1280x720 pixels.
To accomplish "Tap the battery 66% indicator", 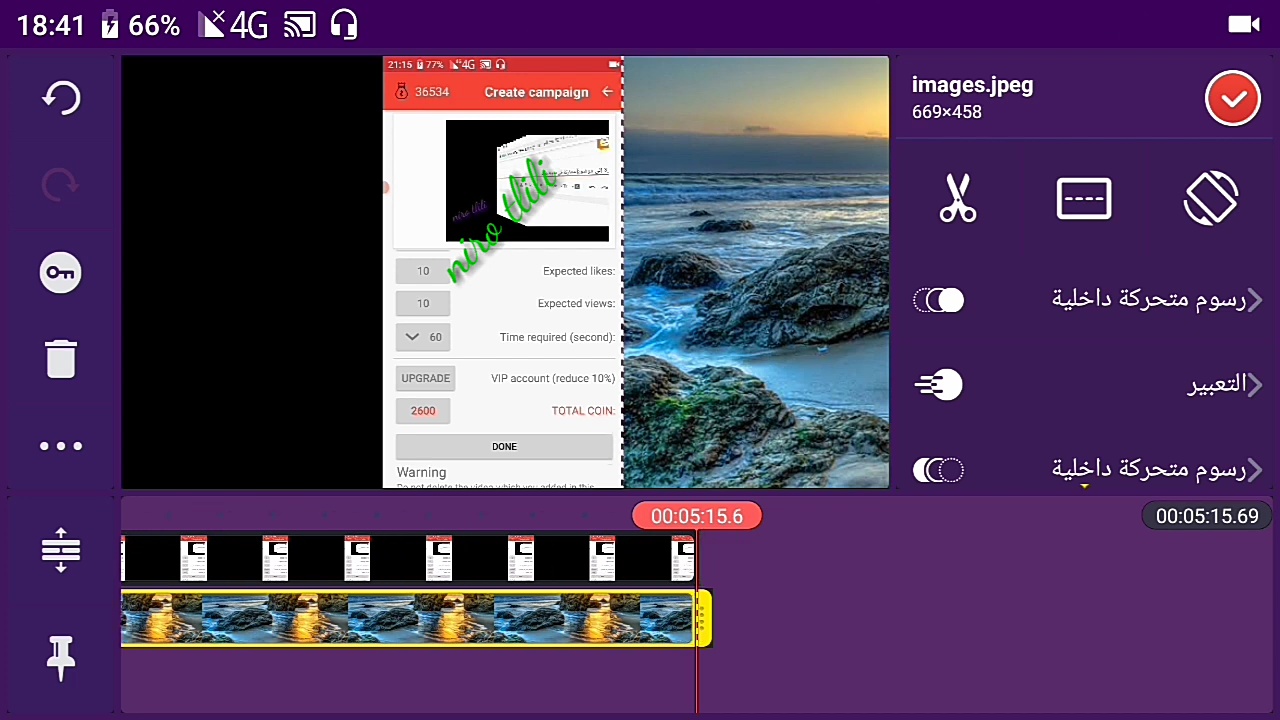I will tap(141, 25).
